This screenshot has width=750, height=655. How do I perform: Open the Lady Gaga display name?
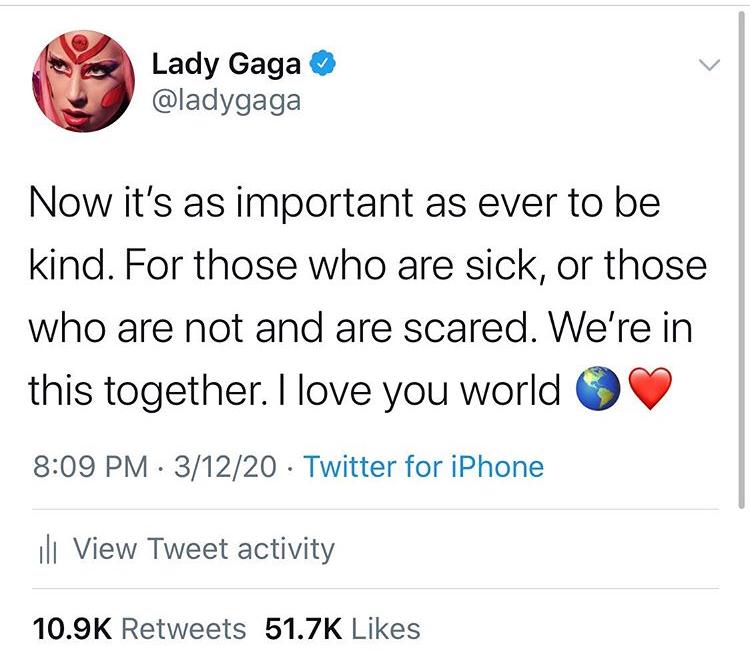pos(226,64)
